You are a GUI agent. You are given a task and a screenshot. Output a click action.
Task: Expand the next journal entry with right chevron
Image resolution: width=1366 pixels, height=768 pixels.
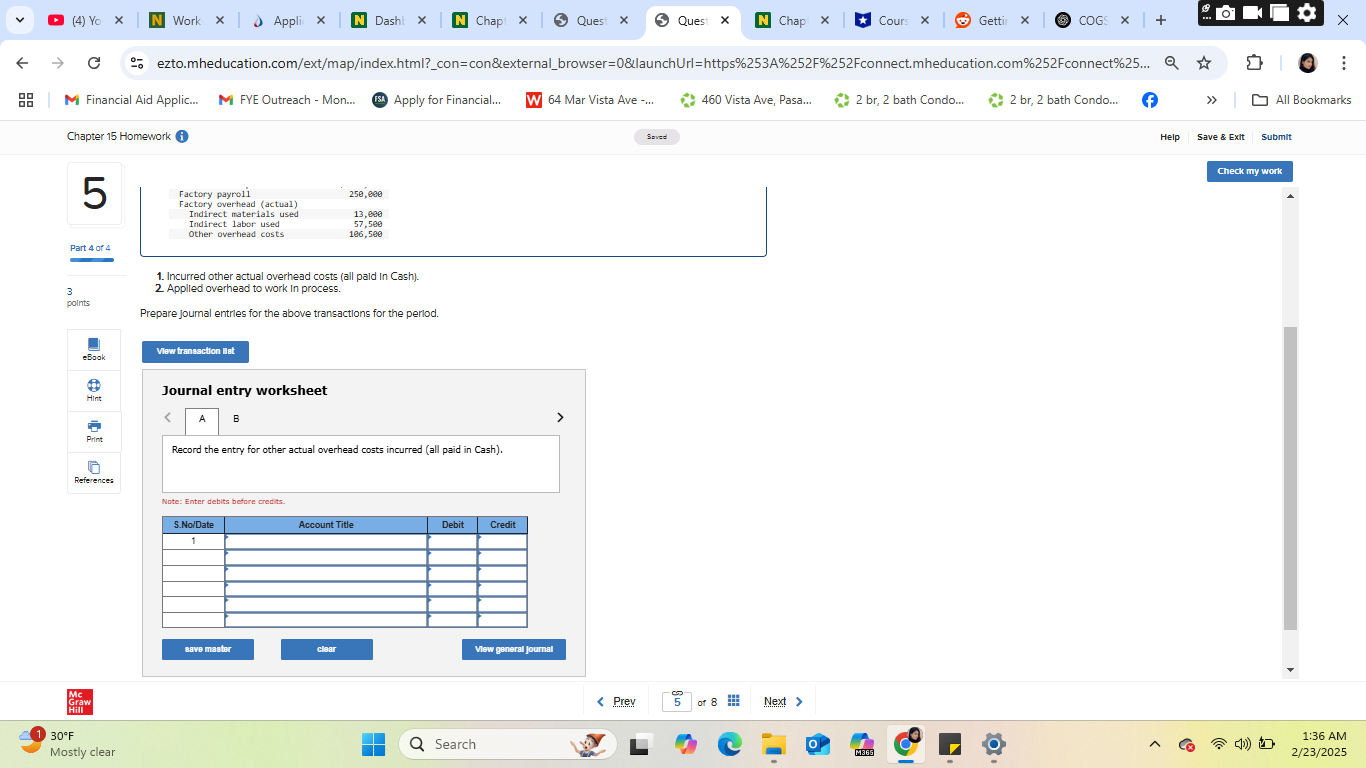pyautogui.click(x=560, y=417)
